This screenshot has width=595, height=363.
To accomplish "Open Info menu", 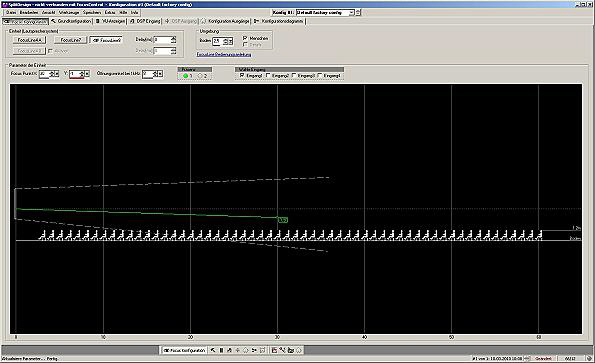I will pos(134,13).
